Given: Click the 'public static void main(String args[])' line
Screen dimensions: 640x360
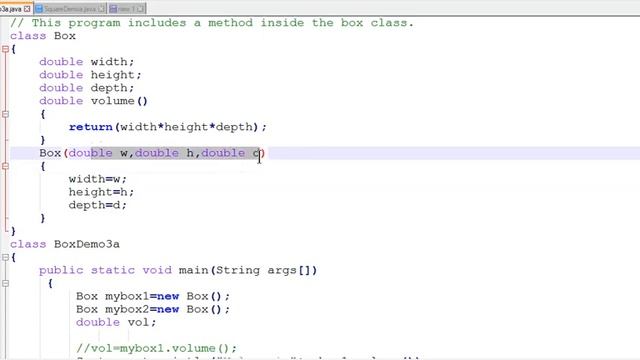Looking at the screenshot, I should tap(178, 270).
